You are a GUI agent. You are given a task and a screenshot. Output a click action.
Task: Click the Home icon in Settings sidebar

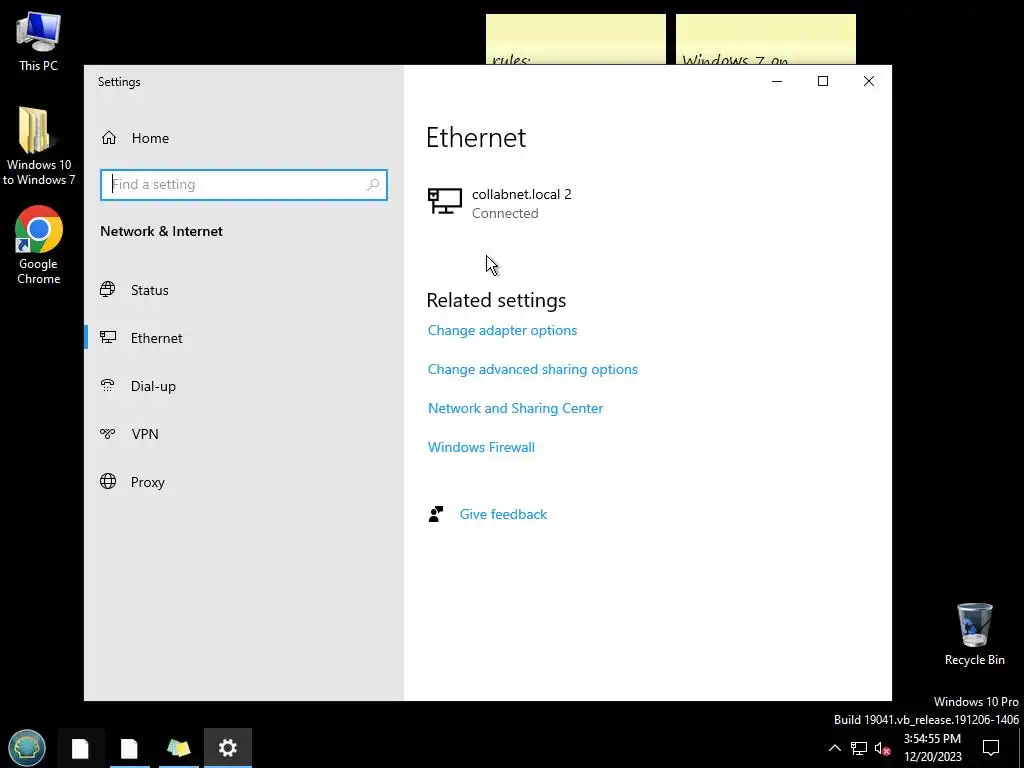(109, 138)
